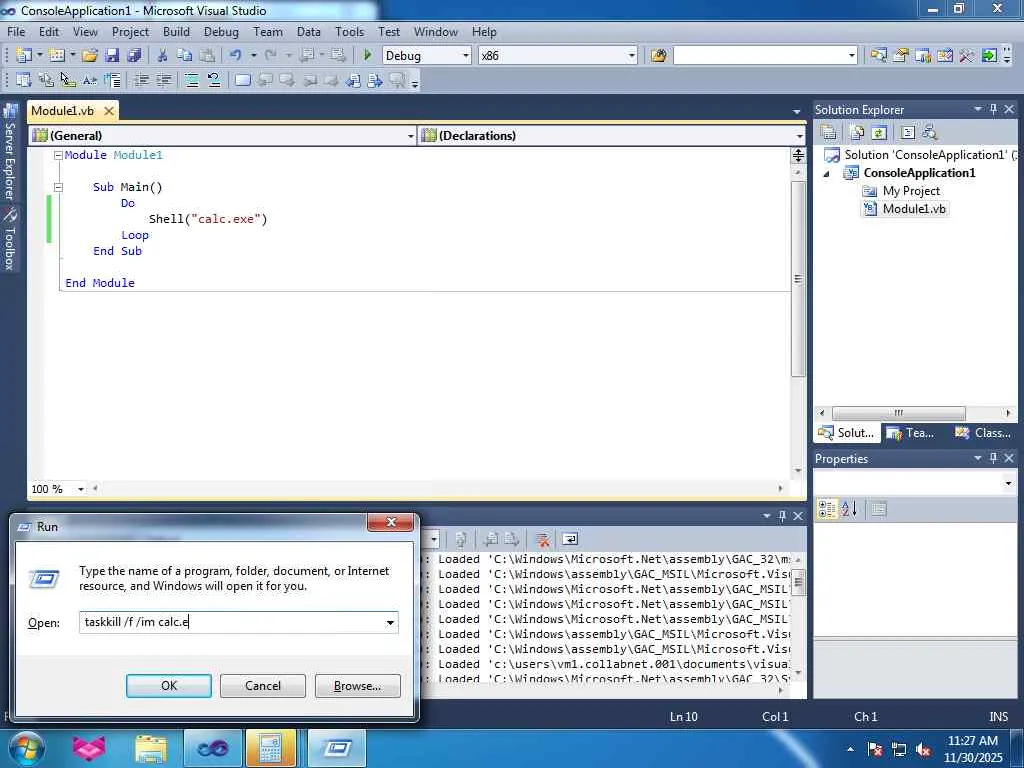Open the File menu
The height and width of the screenshot is (768, 1024).
coord(16,32)
